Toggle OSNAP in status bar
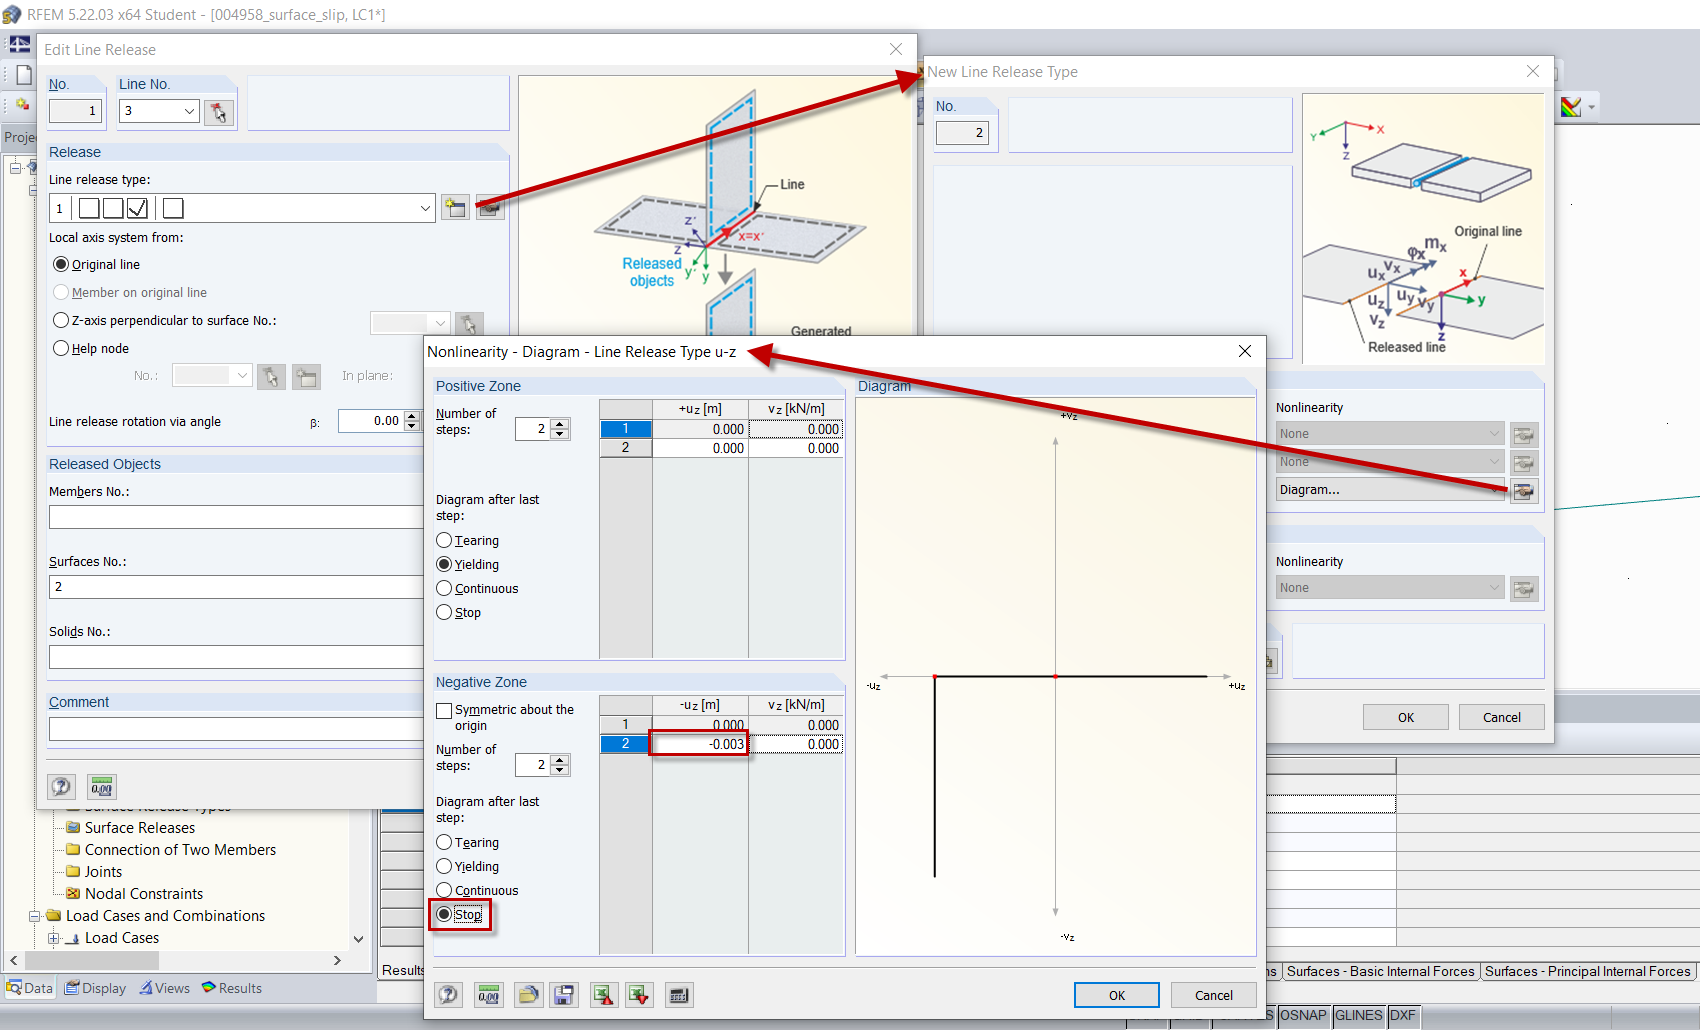The width and height of the screenshot is (1700, 1030). (x=1303, y=1015)
